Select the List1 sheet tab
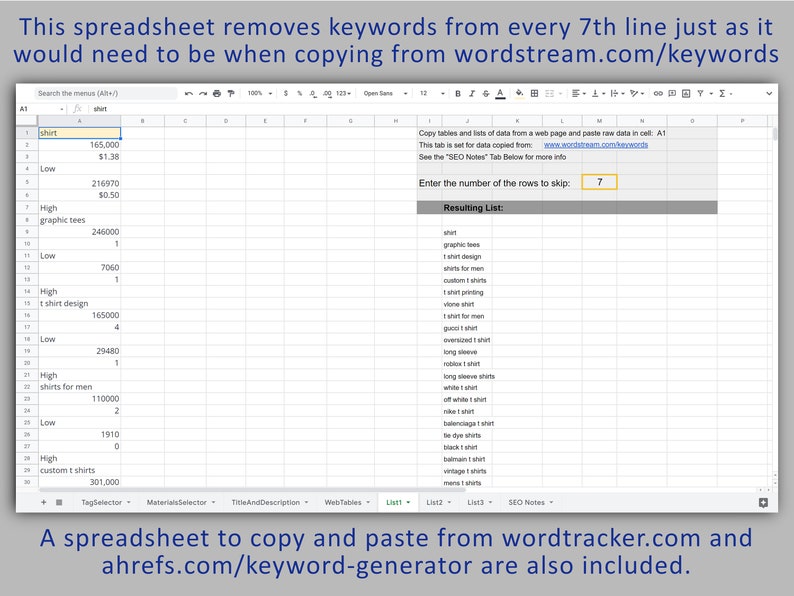 398,502
